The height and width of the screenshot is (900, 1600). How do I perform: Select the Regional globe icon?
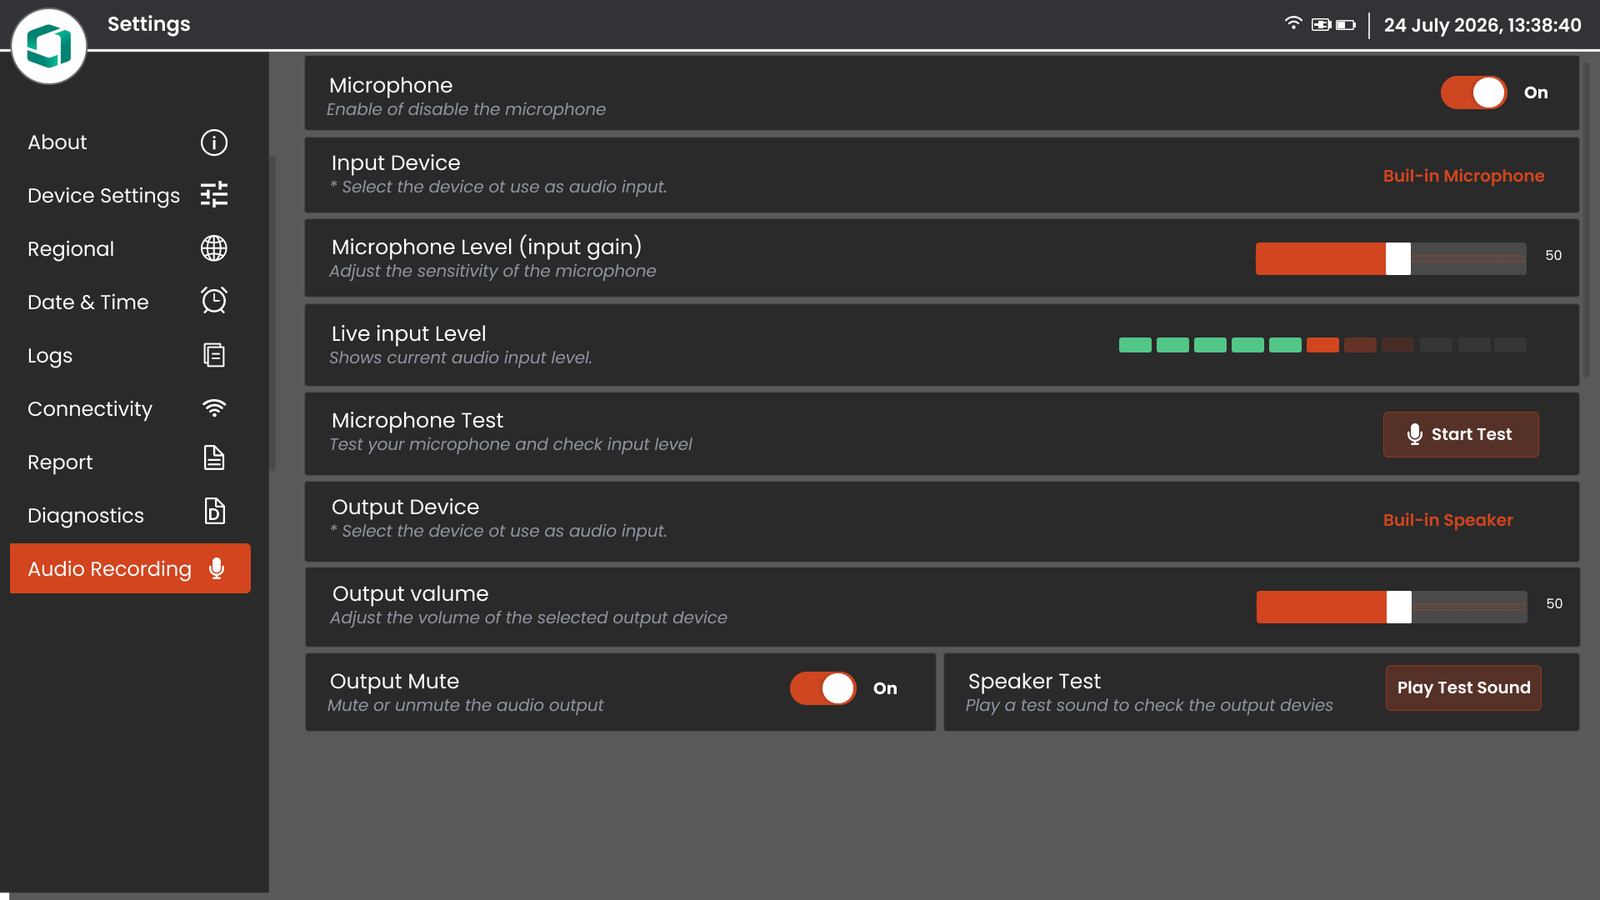214,248
